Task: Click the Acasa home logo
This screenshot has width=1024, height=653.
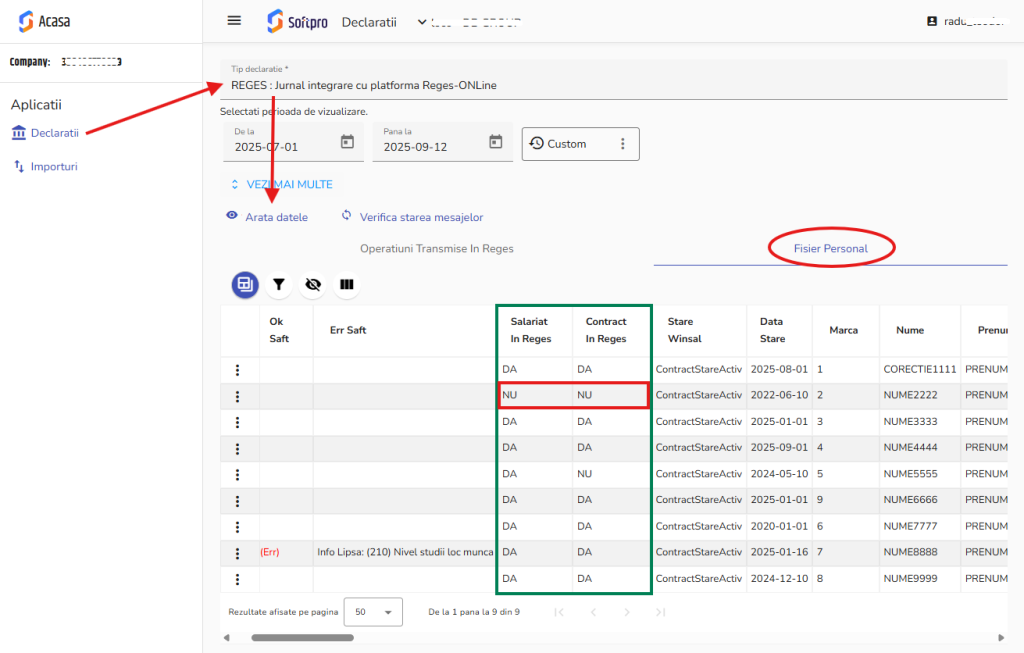Action: [44, 22]
